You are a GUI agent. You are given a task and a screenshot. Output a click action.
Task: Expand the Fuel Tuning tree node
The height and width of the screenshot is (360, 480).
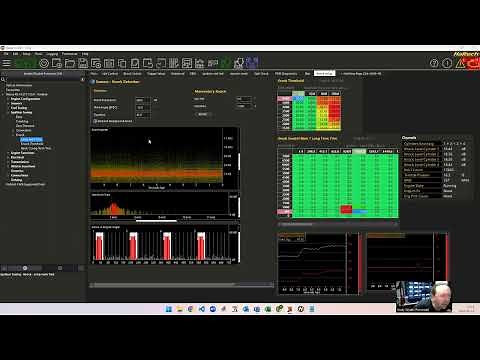8,108
